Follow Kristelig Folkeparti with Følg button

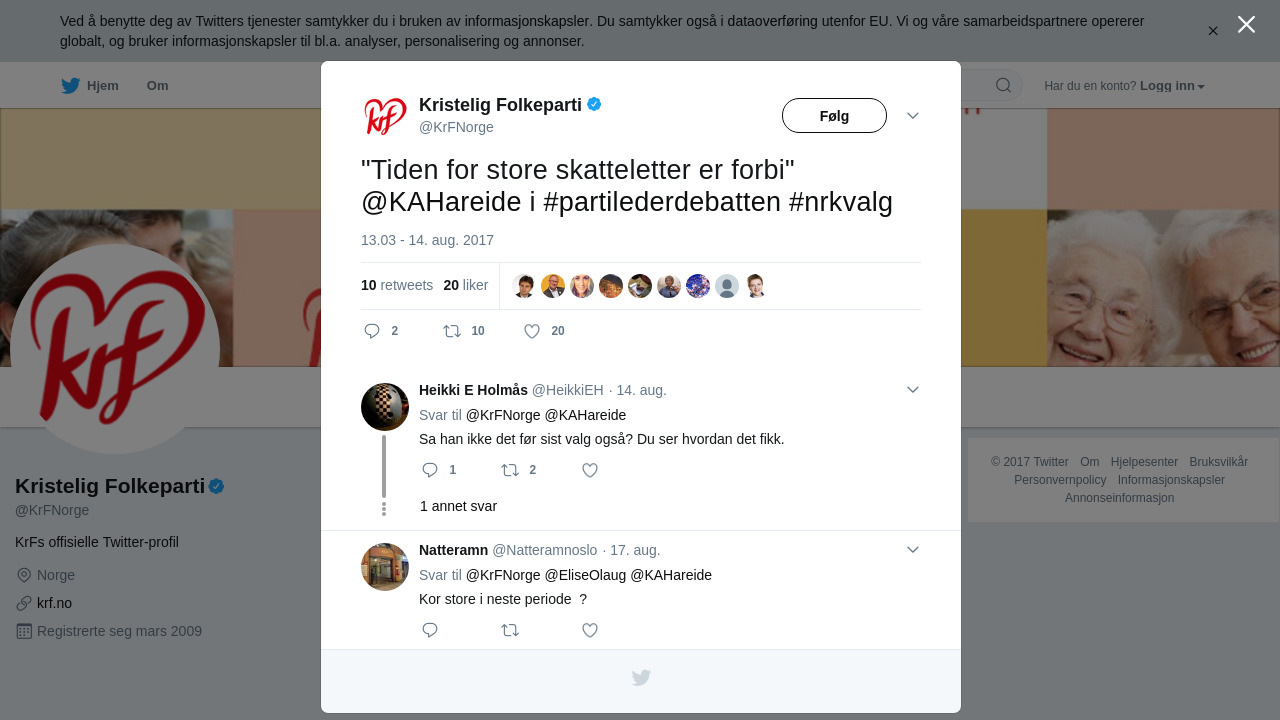tap(834, 116)
